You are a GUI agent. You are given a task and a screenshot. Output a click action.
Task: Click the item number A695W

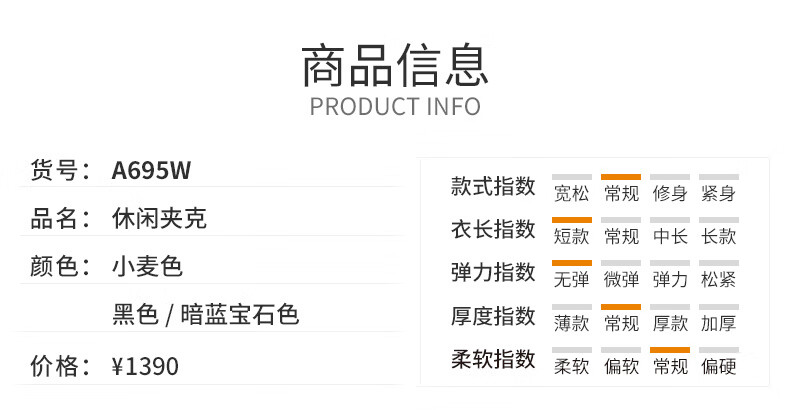tap(151, 170)
